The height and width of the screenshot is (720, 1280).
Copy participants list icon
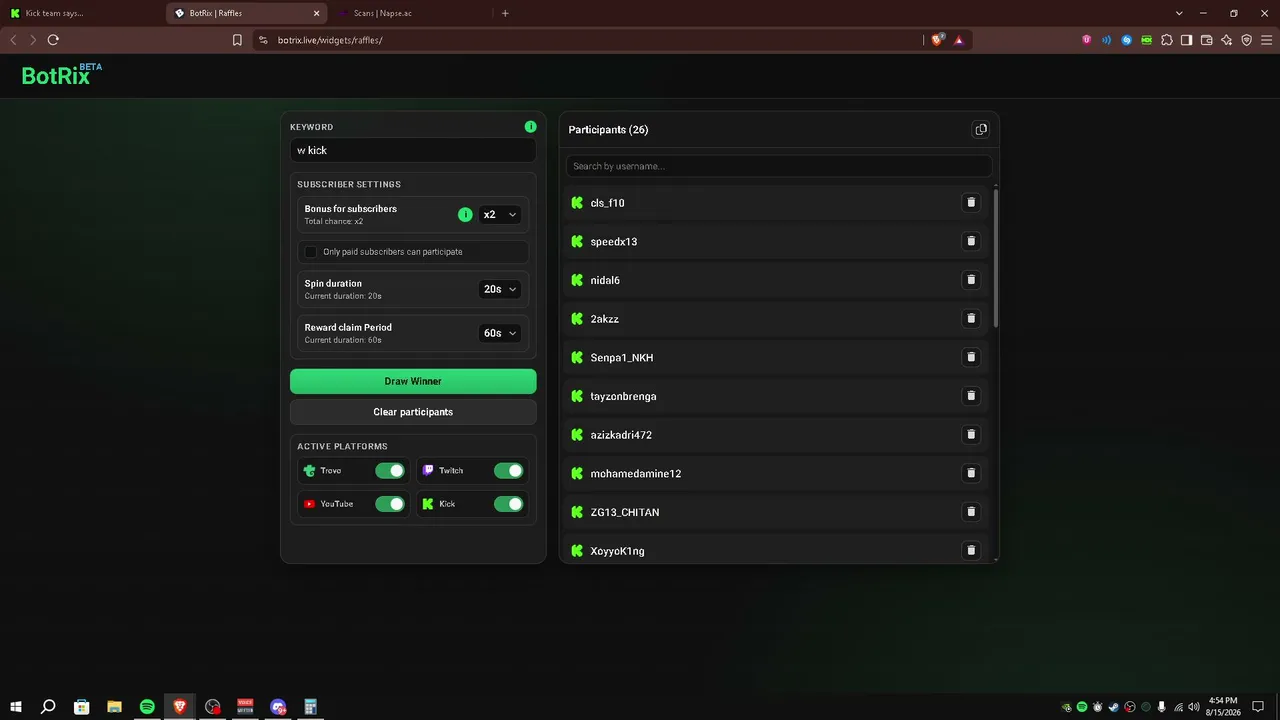point(981,130)
